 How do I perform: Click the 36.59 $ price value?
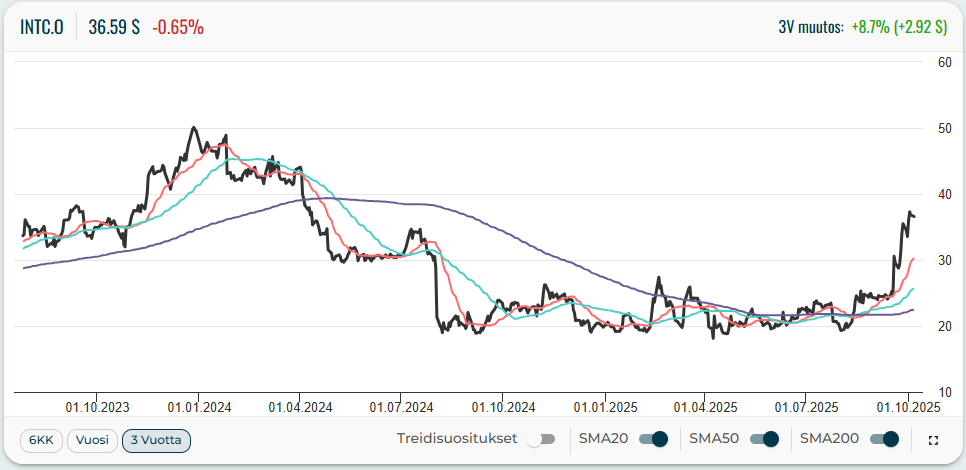(114, 27)
